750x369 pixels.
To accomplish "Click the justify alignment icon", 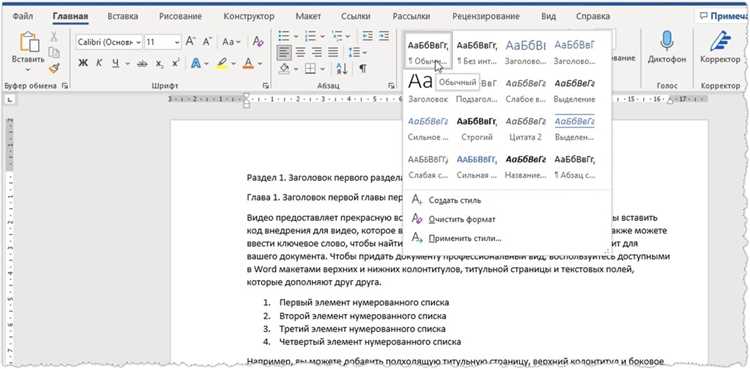I will 333,52.
